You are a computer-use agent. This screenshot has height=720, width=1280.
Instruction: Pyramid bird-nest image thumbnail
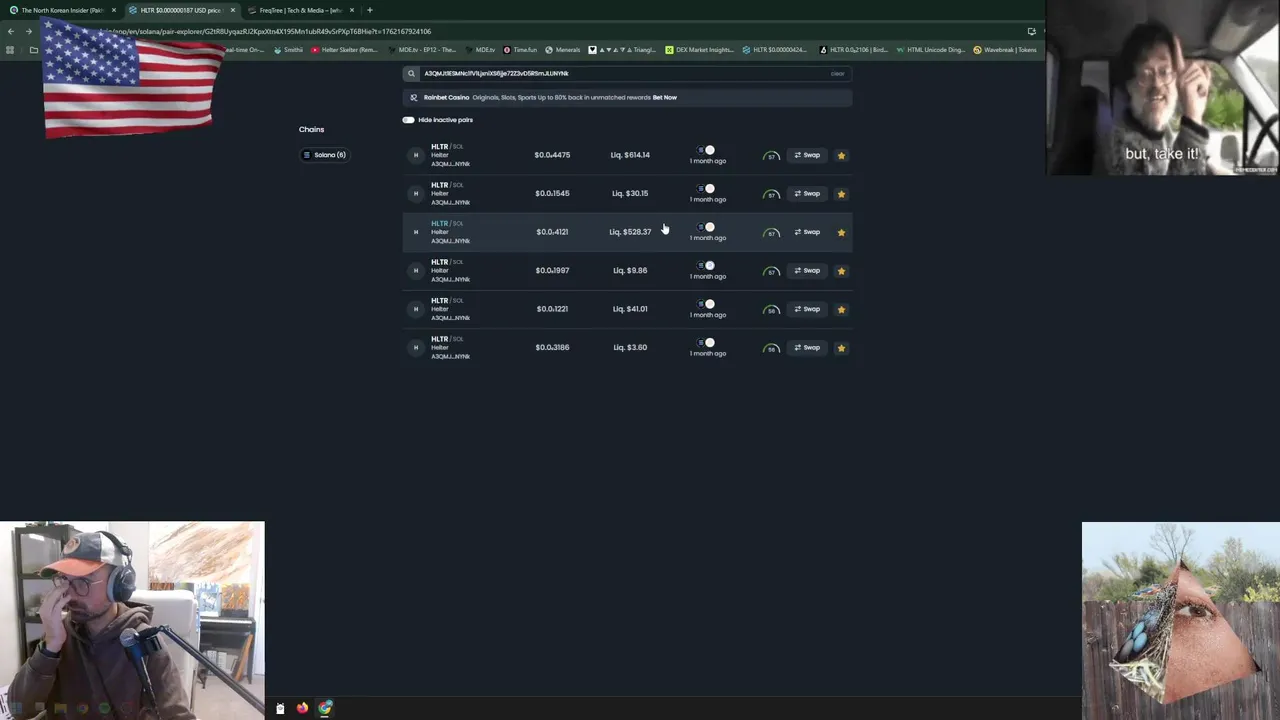[1181, 620]
